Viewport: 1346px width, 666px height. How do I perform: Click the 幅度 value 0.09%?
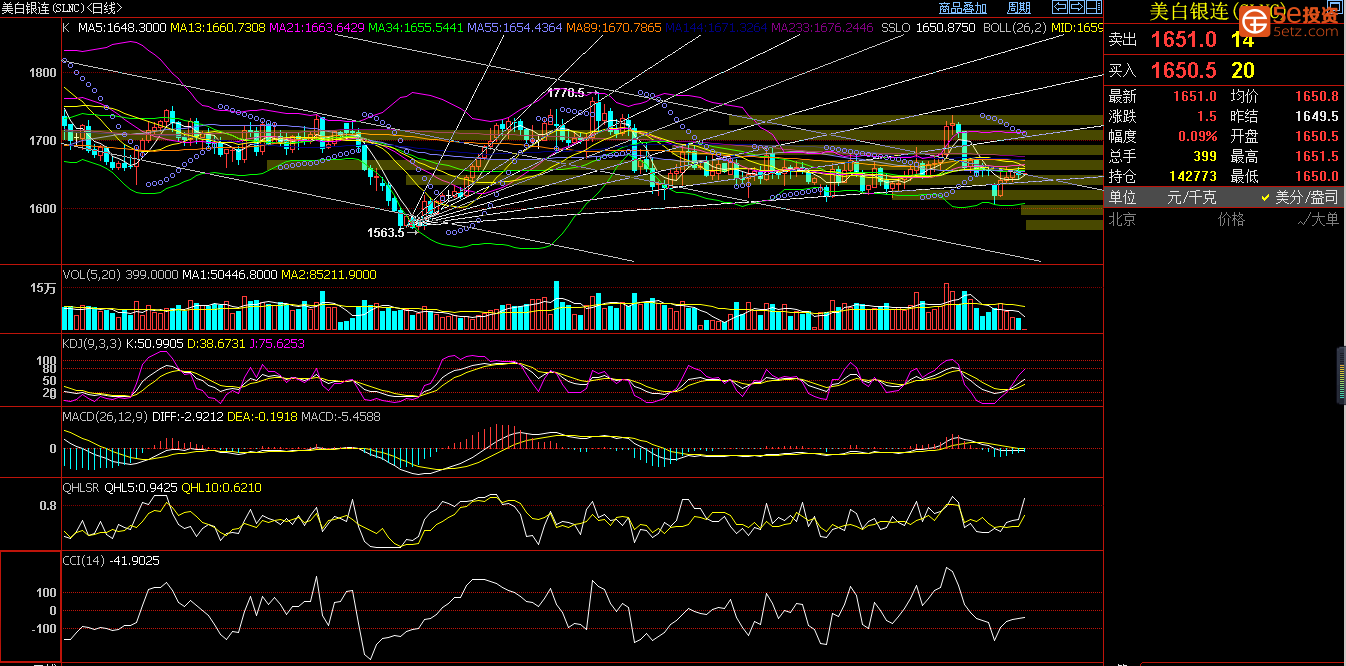1198,136
